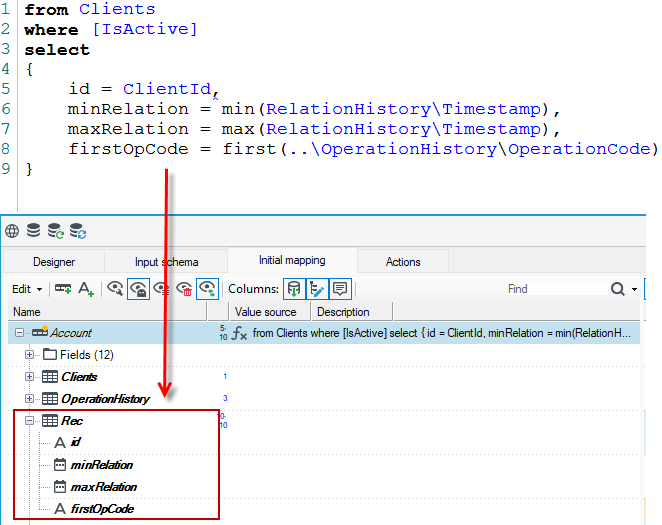The height and width of the screenshot is (525, 662).
Task: Select the minRelation field
Action: pos(101,465)
